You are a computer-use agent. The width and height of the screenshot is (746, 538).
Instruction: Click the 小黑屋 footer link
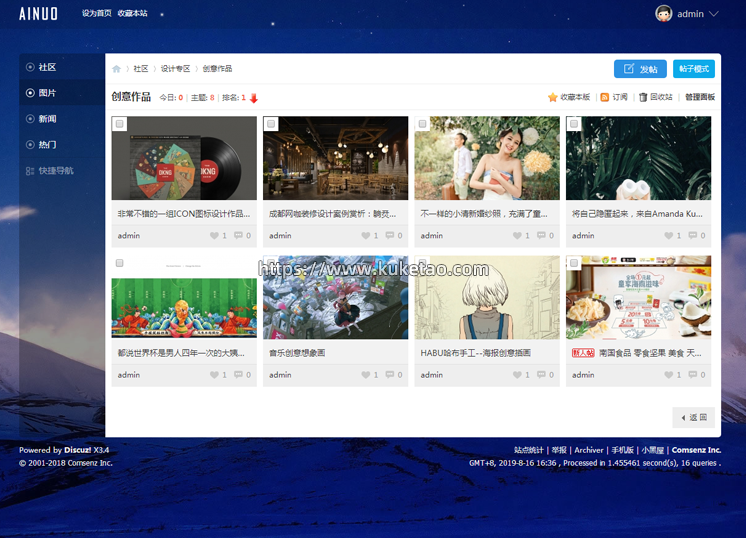pyautogui.click(x=652, y=450)
